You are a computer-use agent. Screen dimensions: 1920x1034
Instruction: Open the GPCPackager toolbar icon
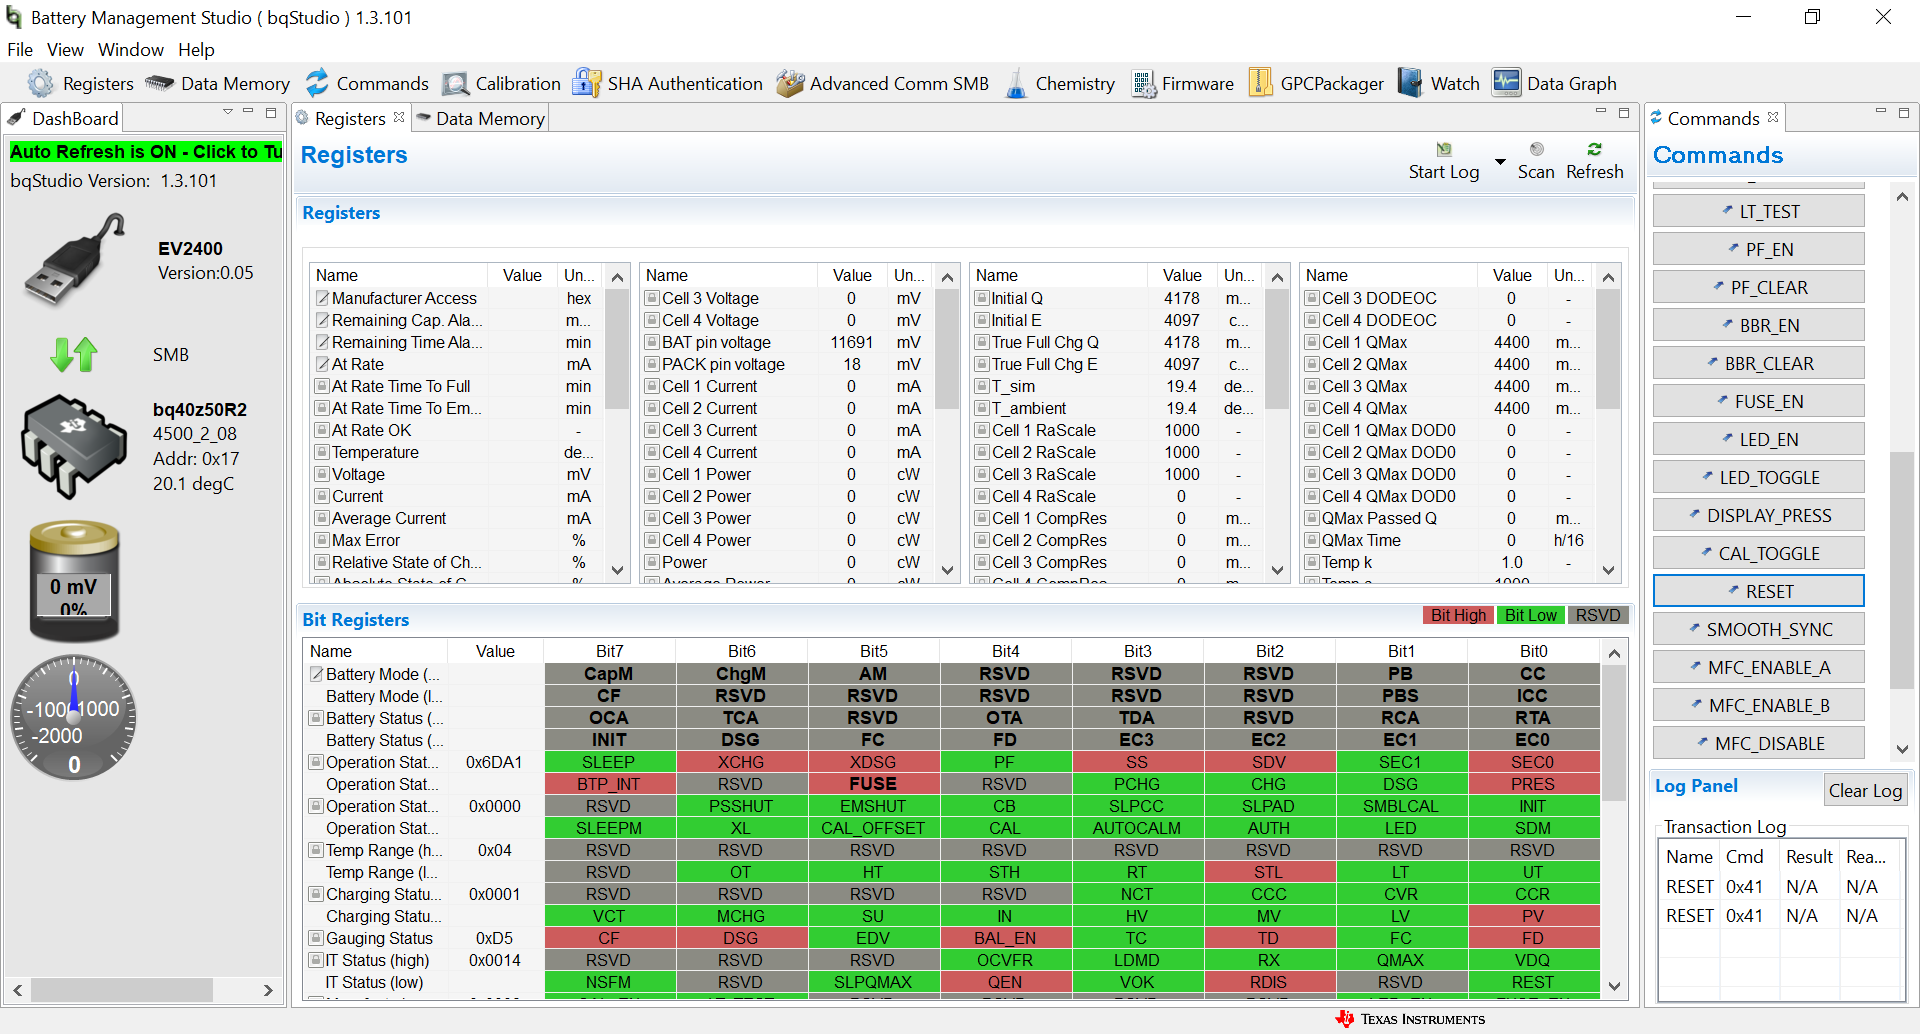coord(1261,84)
